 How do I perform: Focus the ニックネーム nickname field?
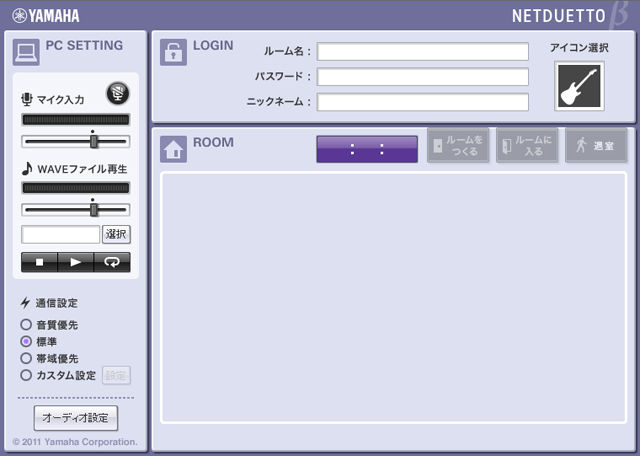[423, 102]
